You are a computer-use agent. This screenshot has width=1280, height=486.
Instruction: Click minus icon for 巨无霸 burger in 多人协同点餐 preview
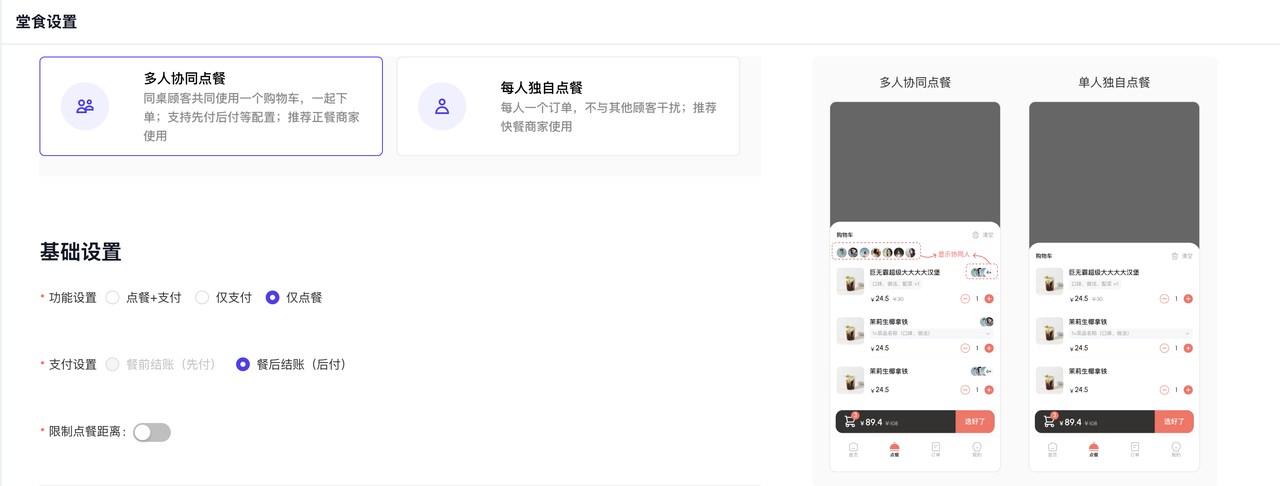(965, 299)
